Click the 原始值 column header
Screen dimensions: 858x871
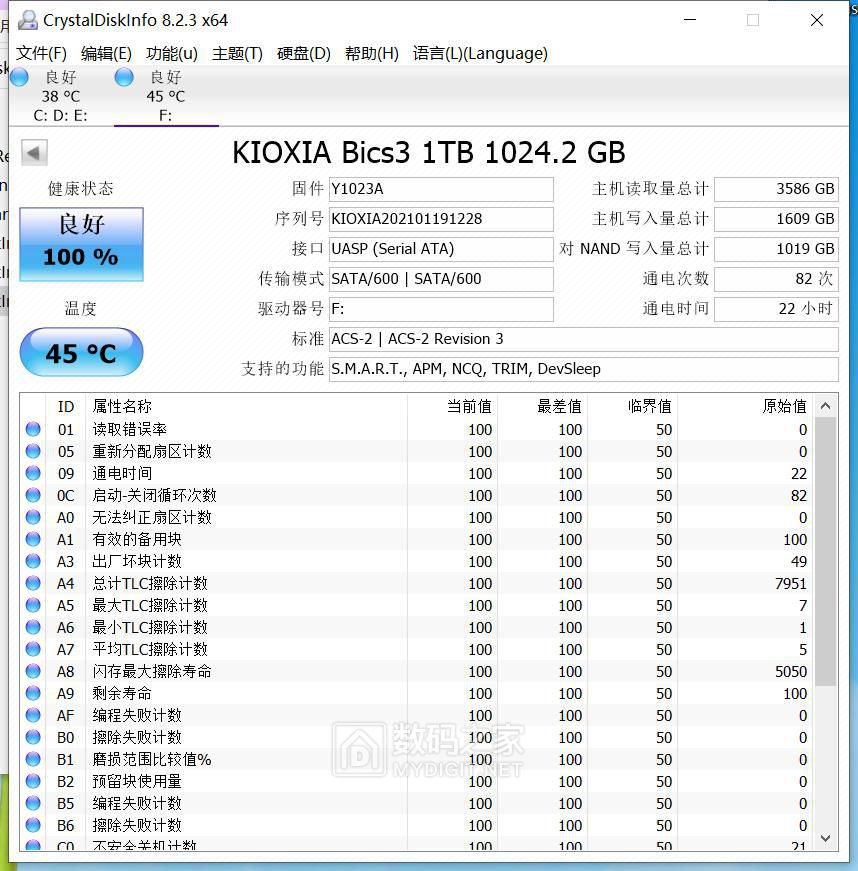point(745,407)
